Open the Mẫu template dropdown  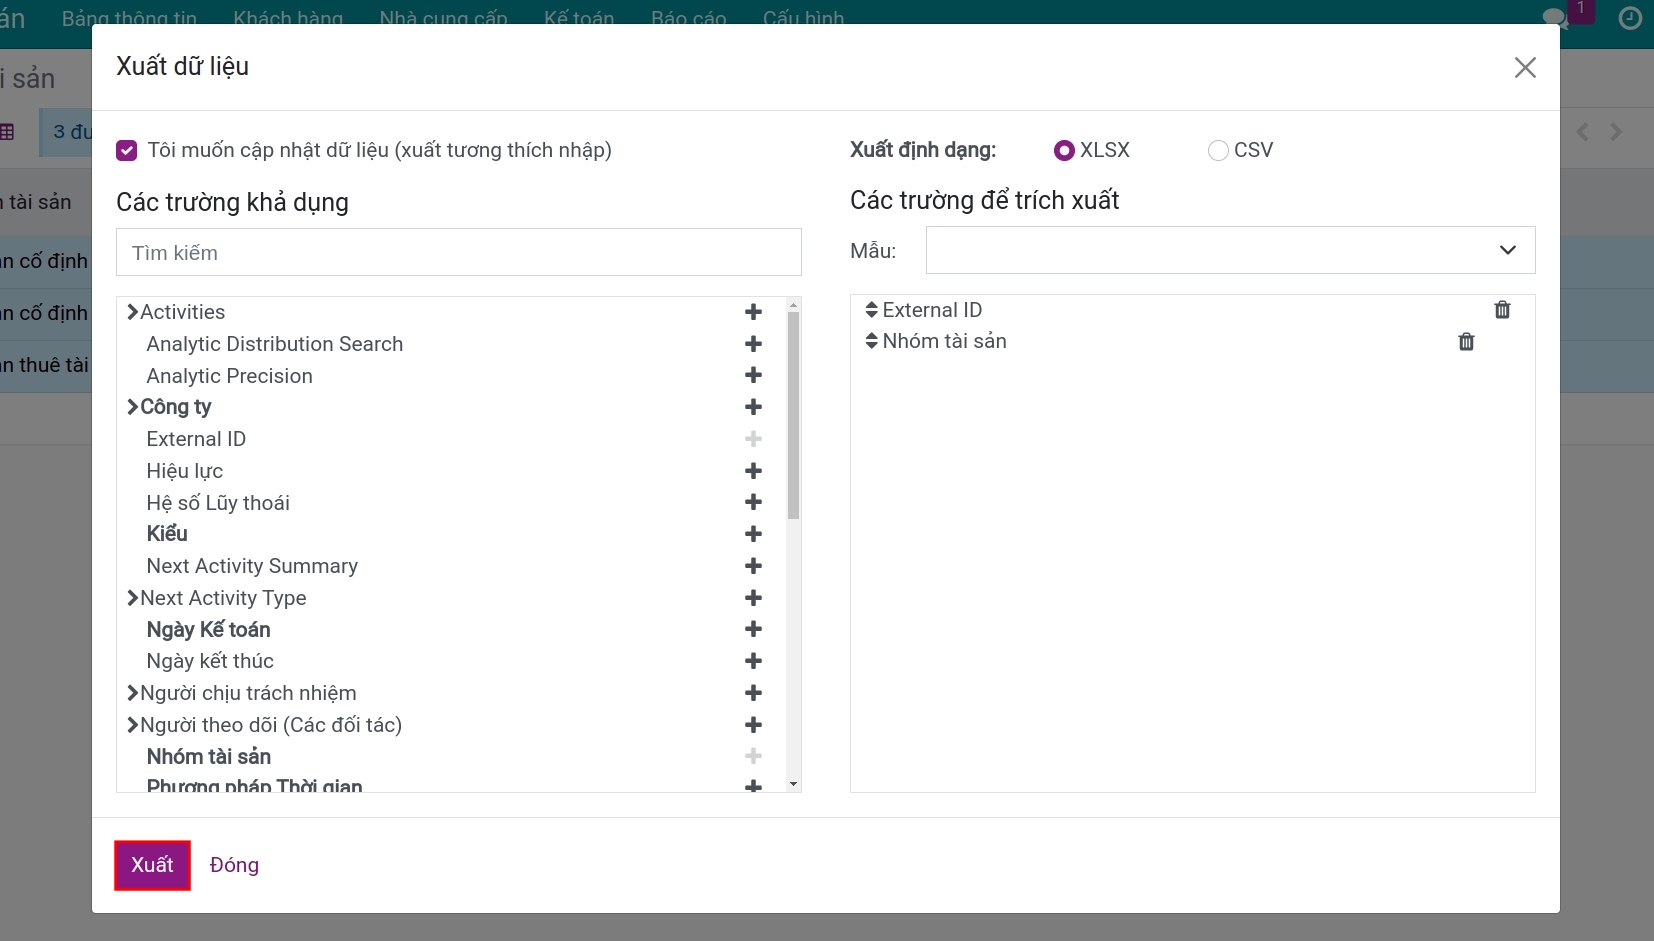click(1230, 250)
